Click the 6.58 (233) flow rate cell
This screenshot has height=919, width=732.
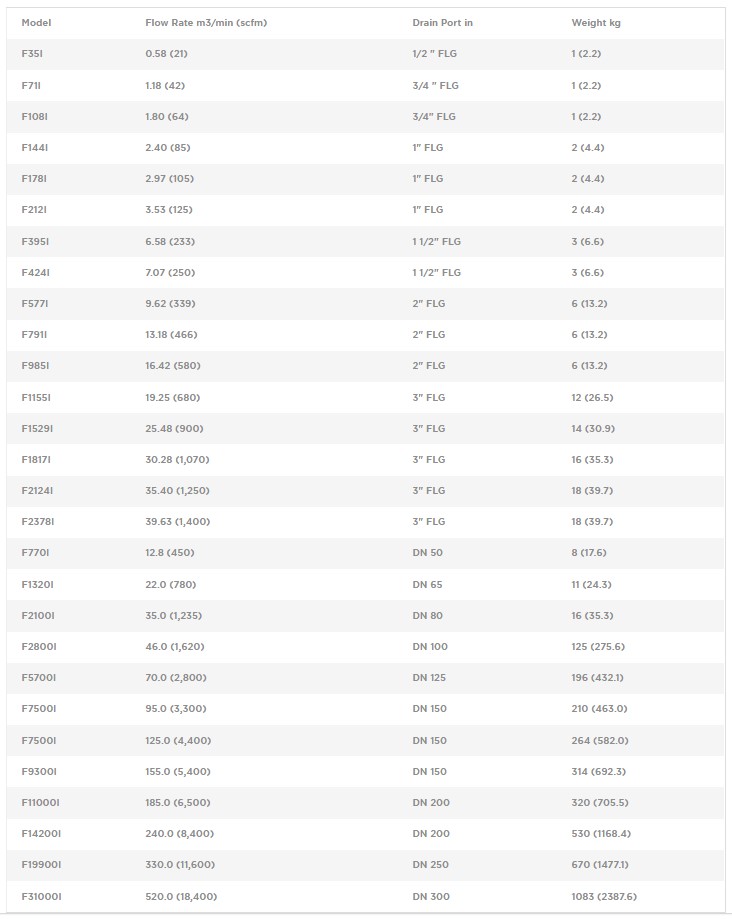[x=169, y=242]
